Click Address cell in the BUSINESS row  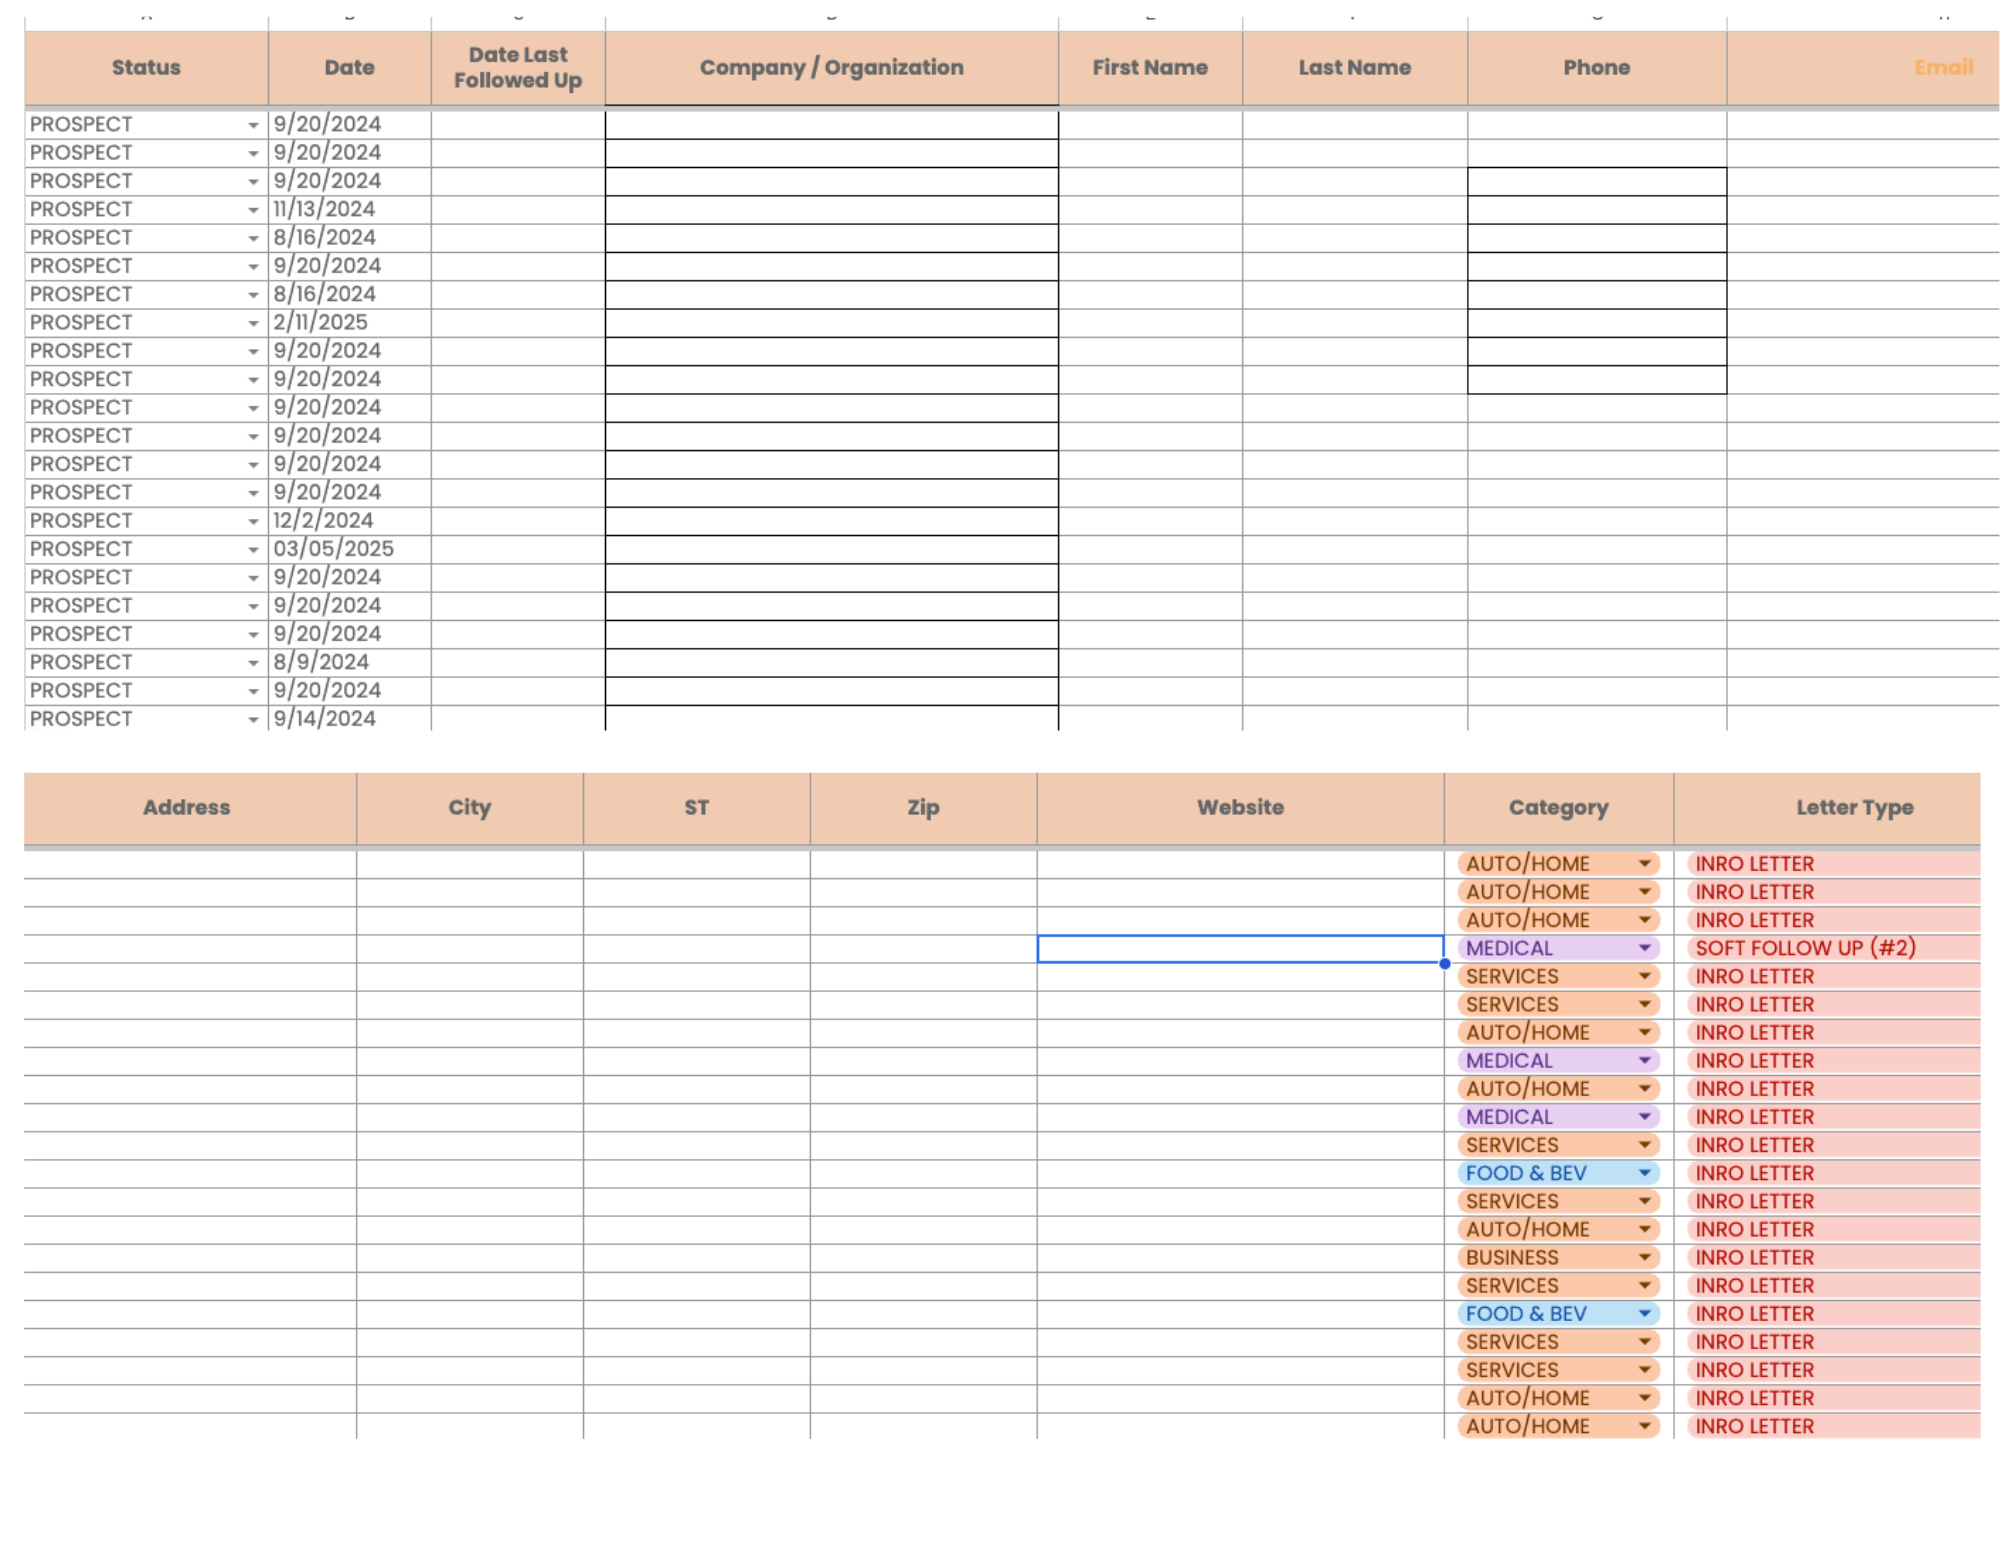[x=190, y=1258]
